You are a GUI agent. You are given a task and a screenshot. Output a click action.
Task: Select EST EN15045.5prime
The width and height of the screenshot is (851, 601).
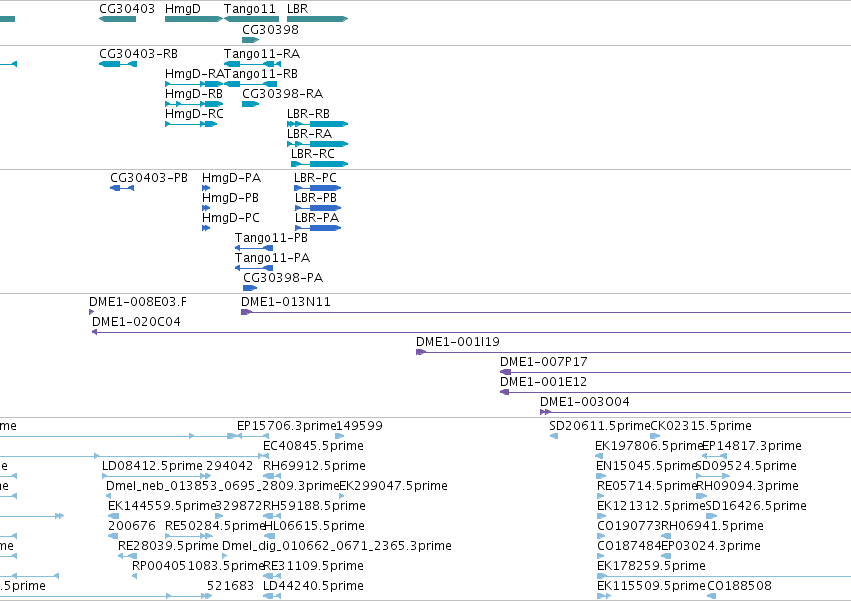coord(601,476)
